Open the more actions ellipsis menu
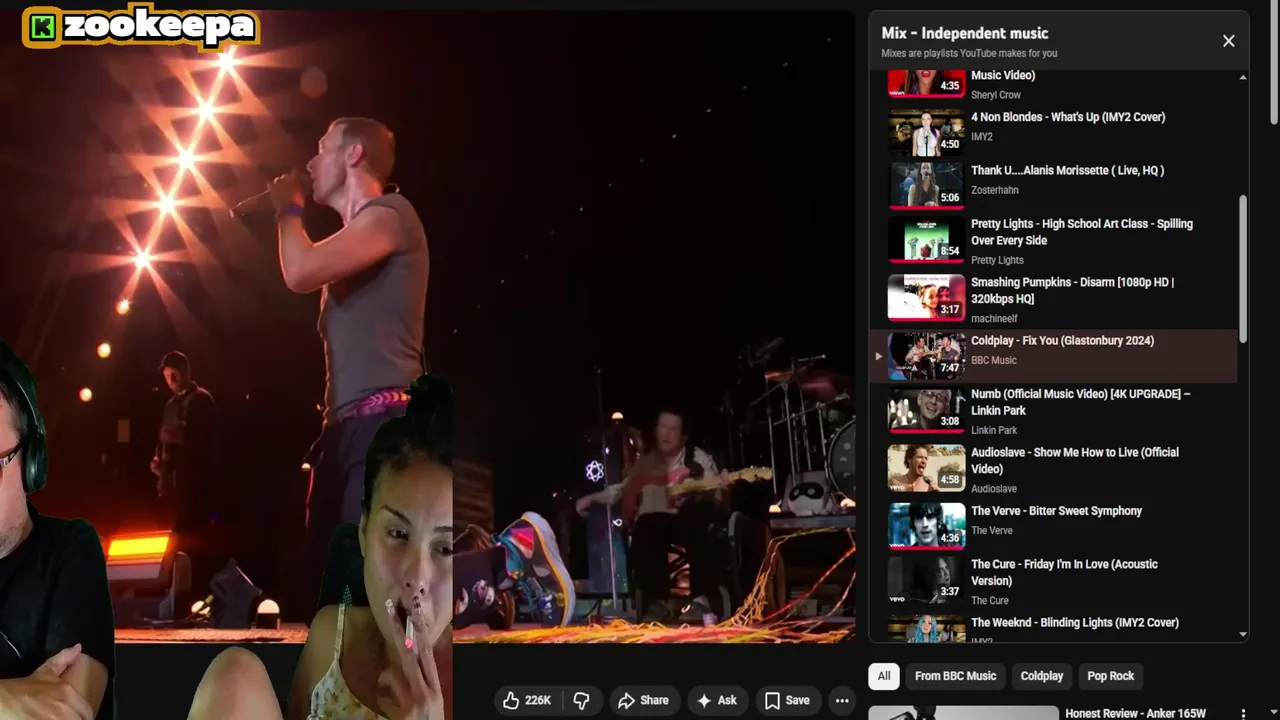This screenshot has height=720, width=1280. 842,700
